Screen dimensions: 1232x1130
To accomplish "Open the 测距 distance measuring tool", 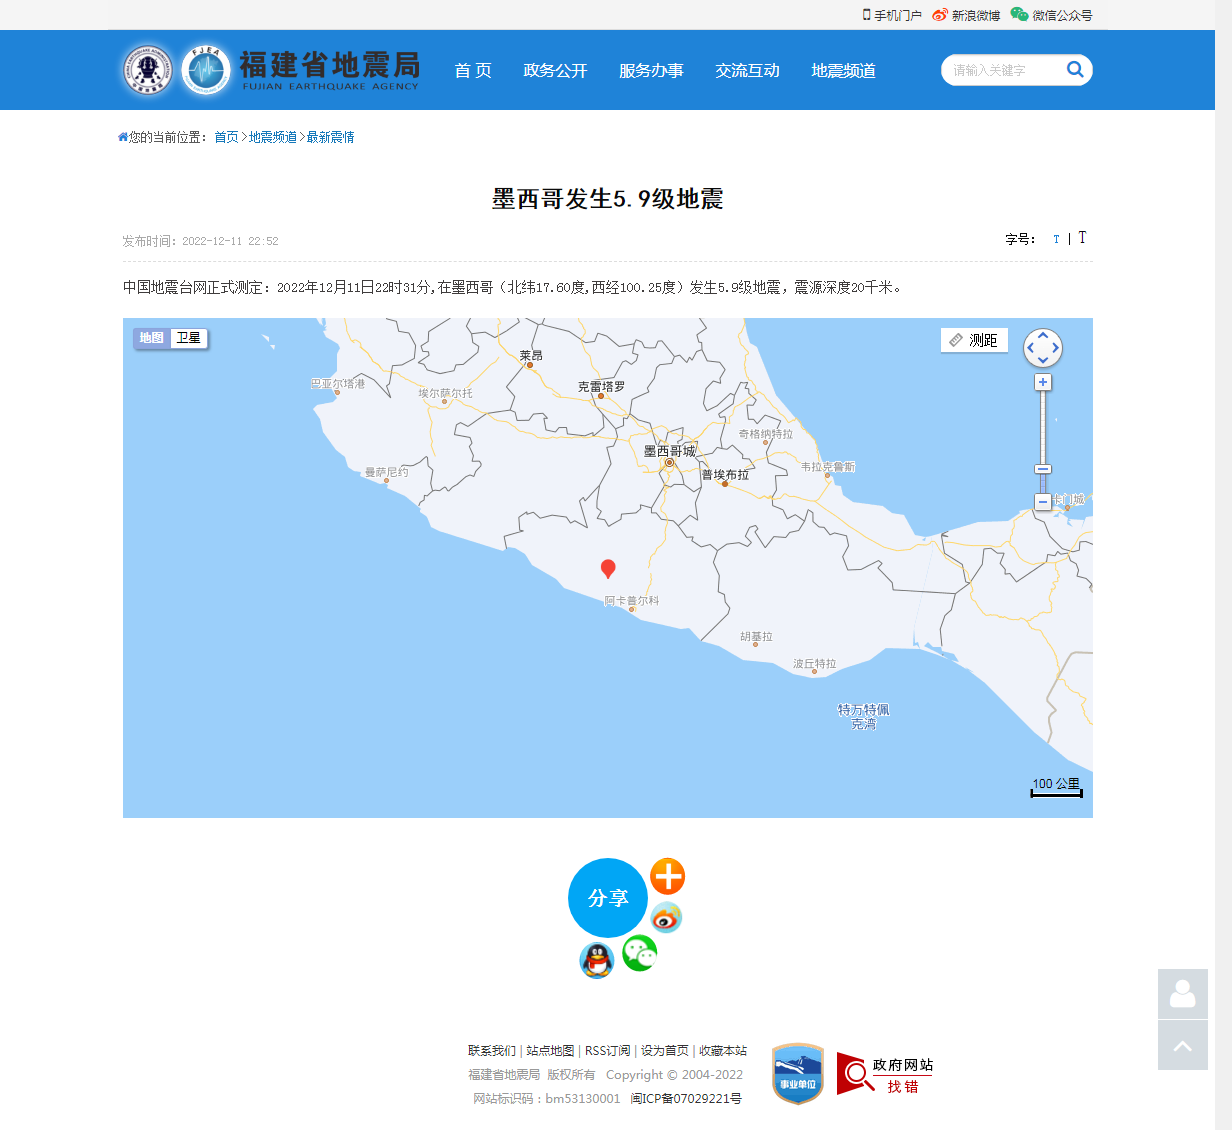I will coord(974,340).
